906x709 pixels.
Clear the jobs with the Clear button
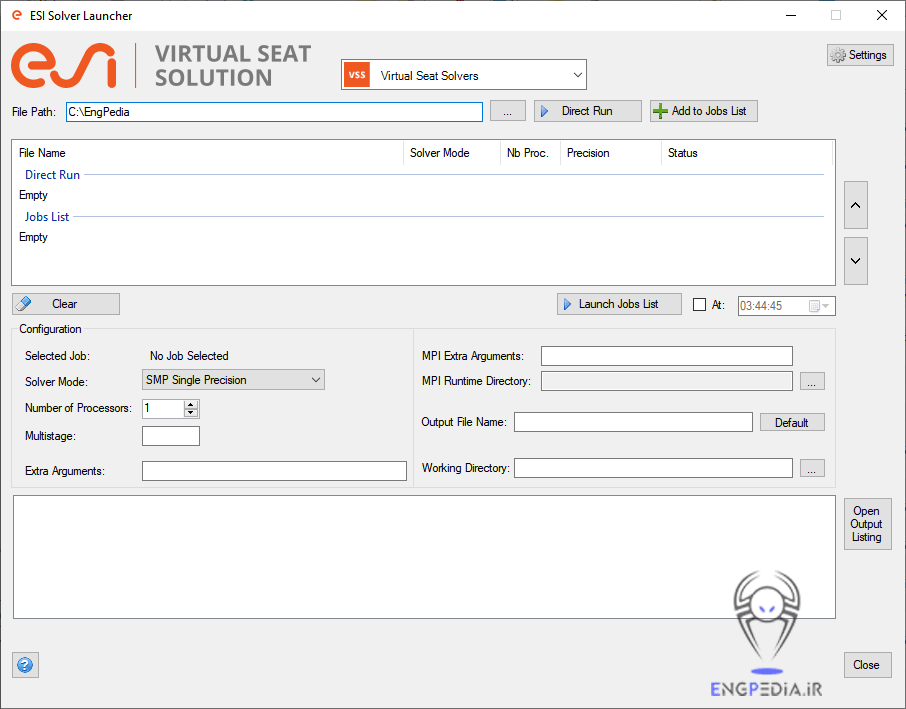(66, 304)
